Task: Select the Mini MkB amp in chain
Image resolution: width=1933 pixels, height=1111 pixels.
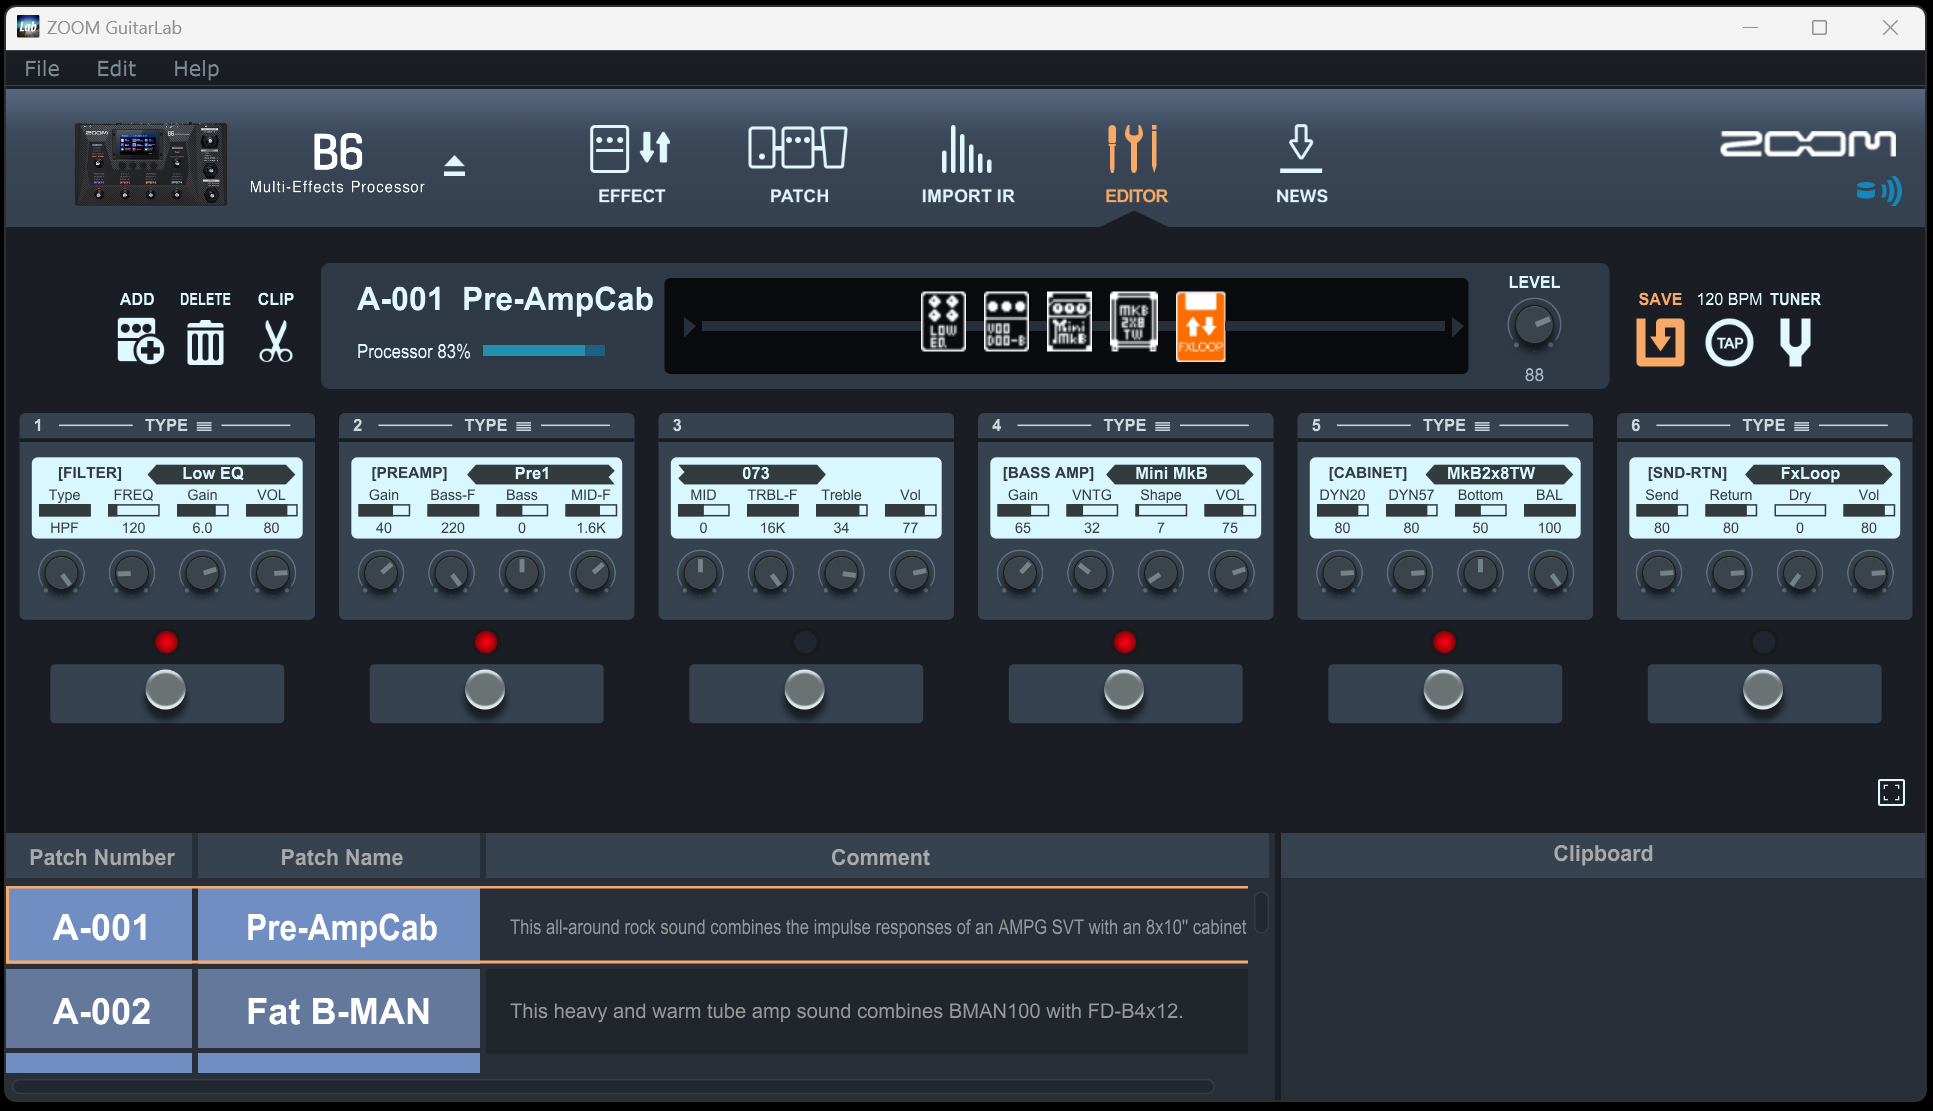Action: pos(1069,322)
